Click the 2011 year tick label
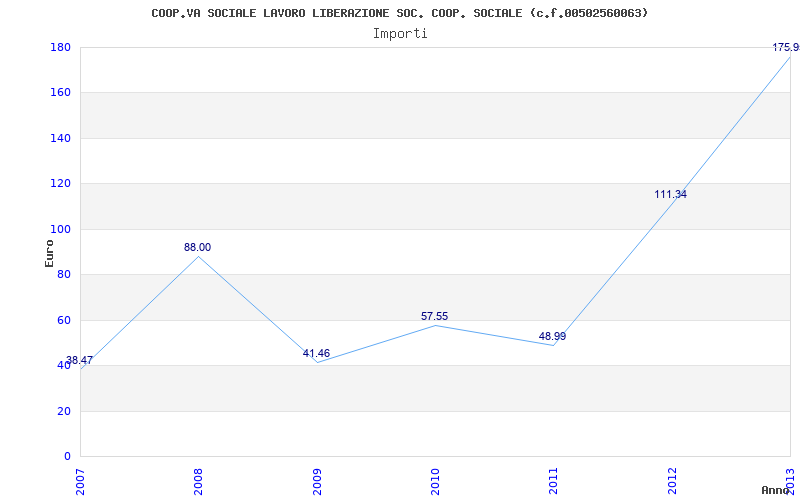The height and width of the screenshot is (500, 800). coord(553,479)
